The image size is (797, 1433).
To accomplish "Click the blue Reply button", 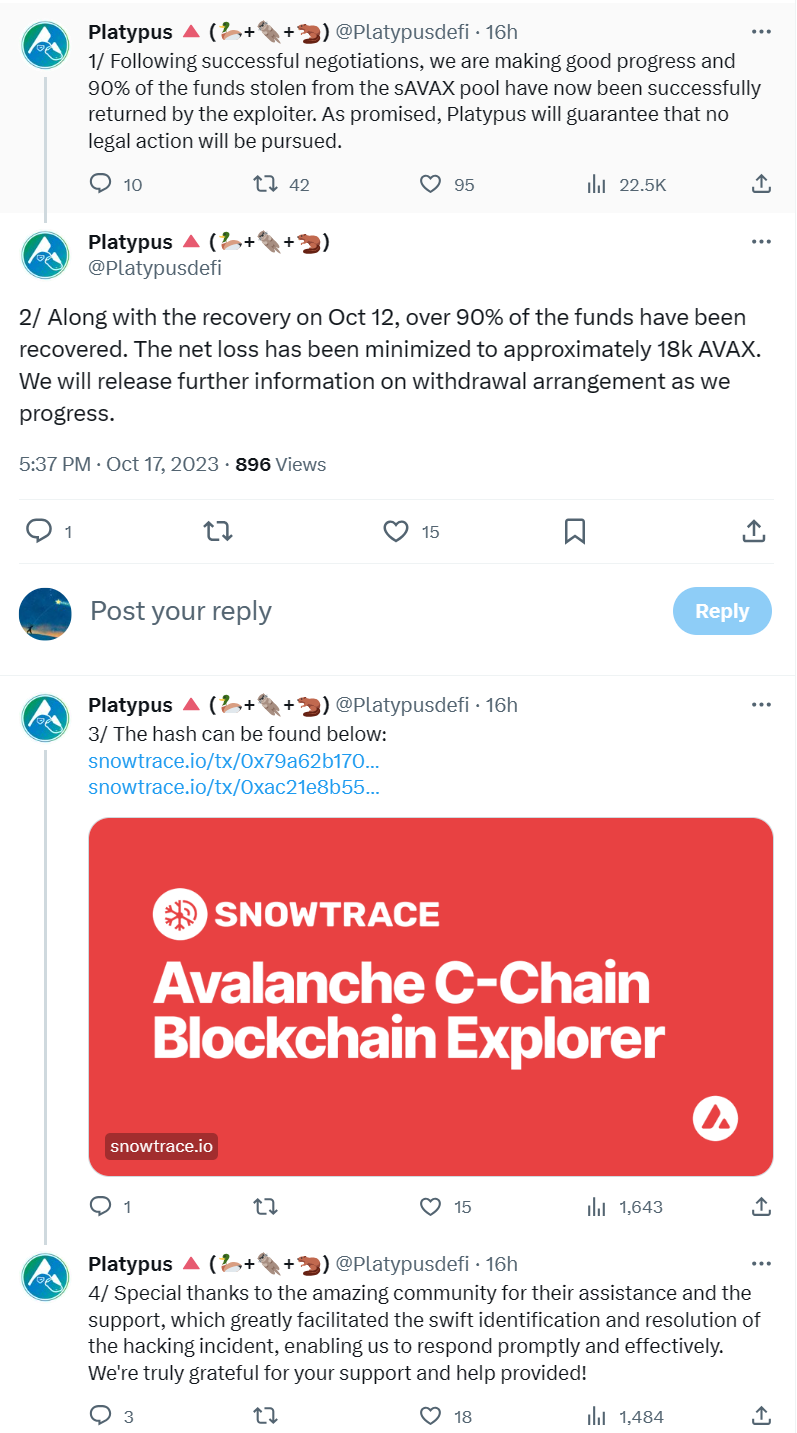I will (x=722, y=611).
